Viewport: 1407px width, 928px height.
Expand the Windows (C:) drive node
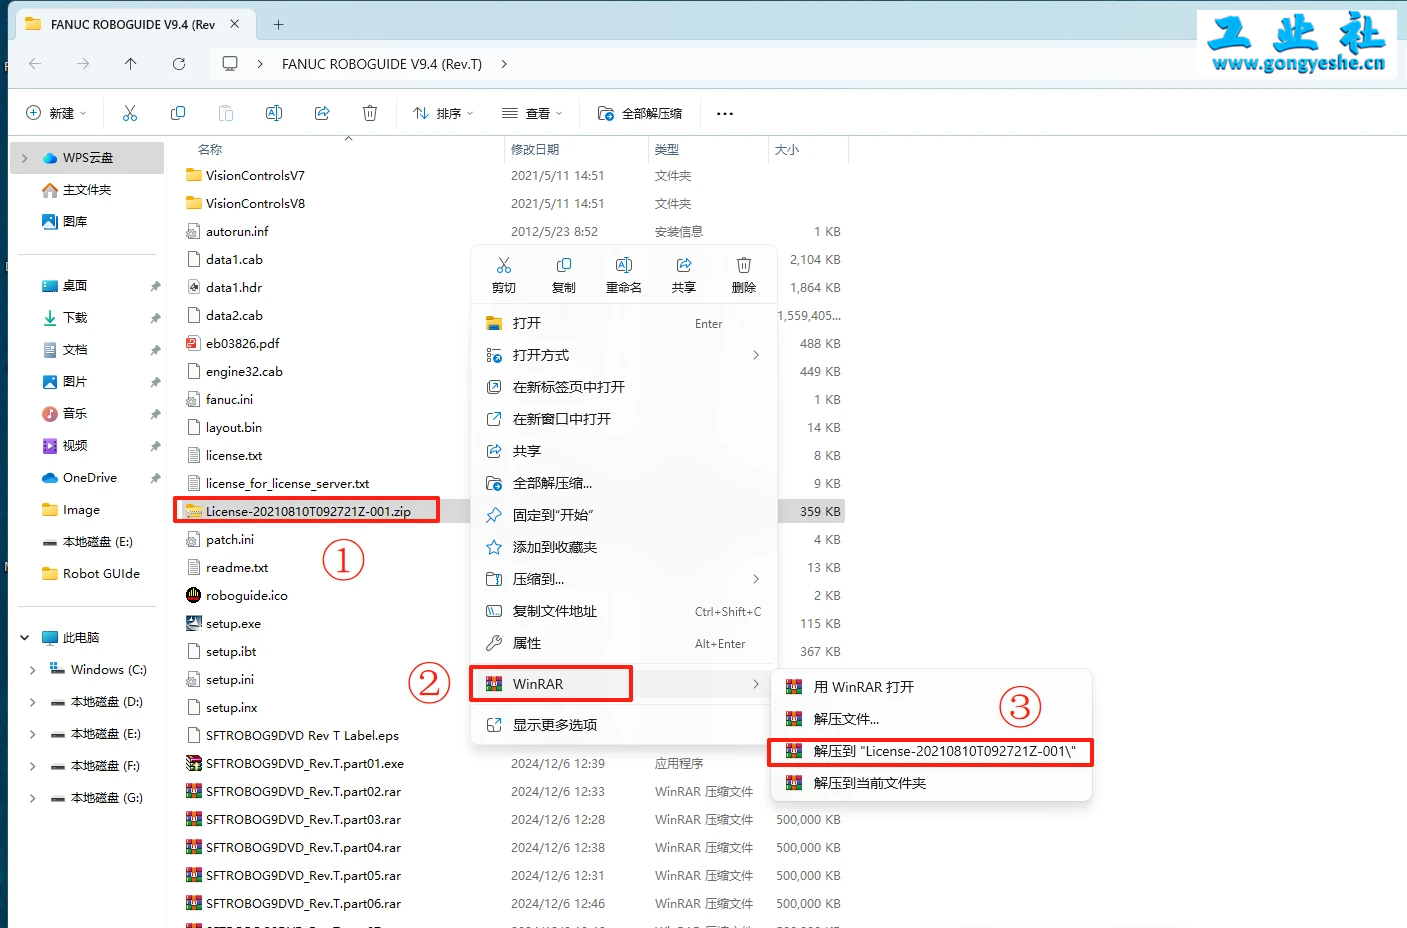tap(33, 670)
